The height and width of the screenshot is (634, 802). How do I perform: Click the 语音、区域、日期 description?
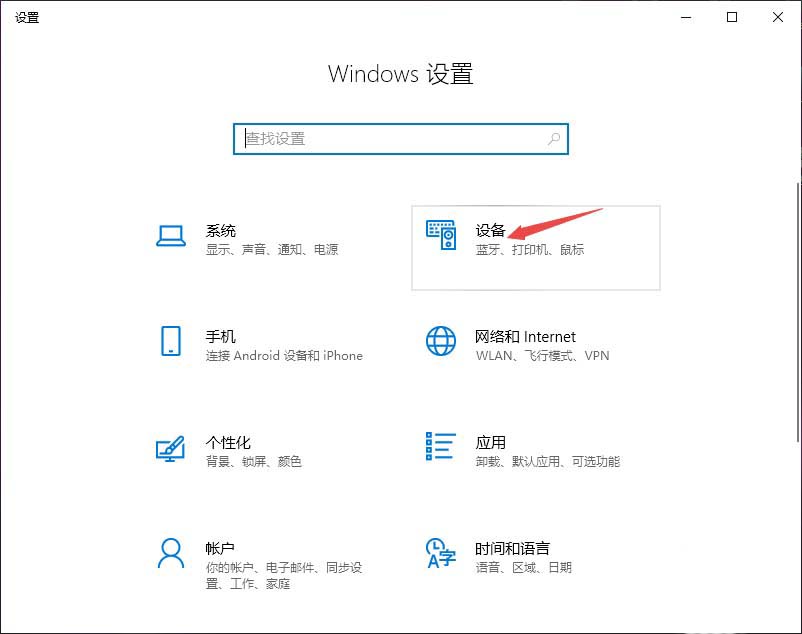coord(524,568)
